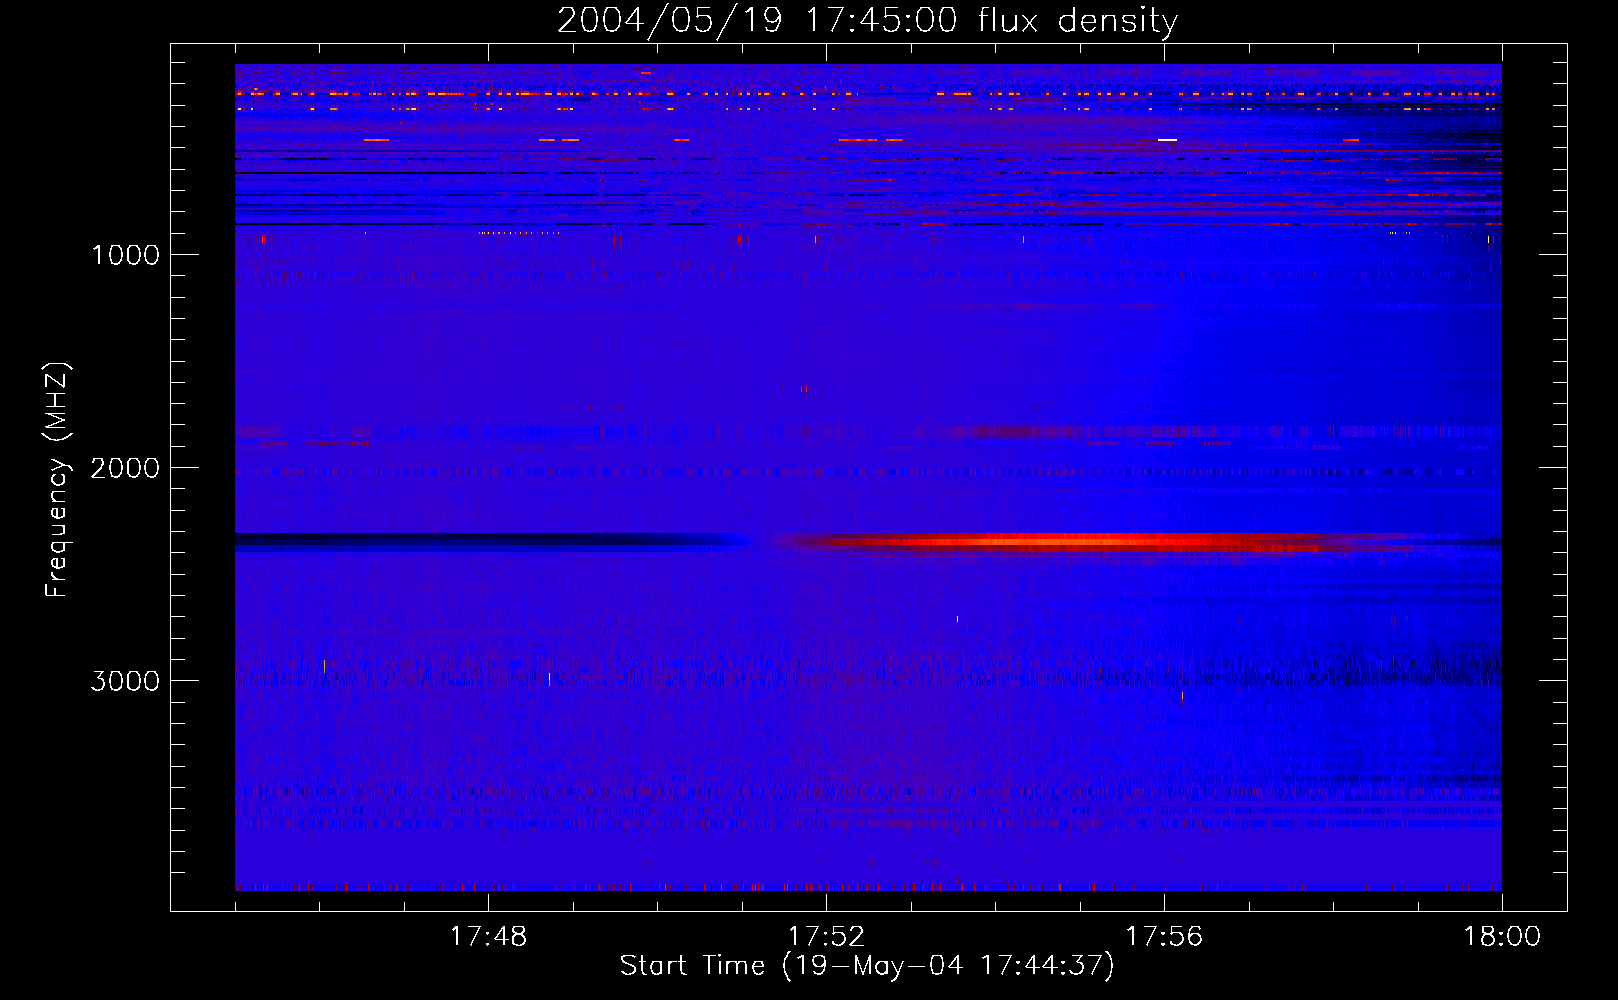Click the 1000 frequency tick label
The width and height of the screenshot is (1618, 1000).
pyautogui.click(x=125, y=255)
